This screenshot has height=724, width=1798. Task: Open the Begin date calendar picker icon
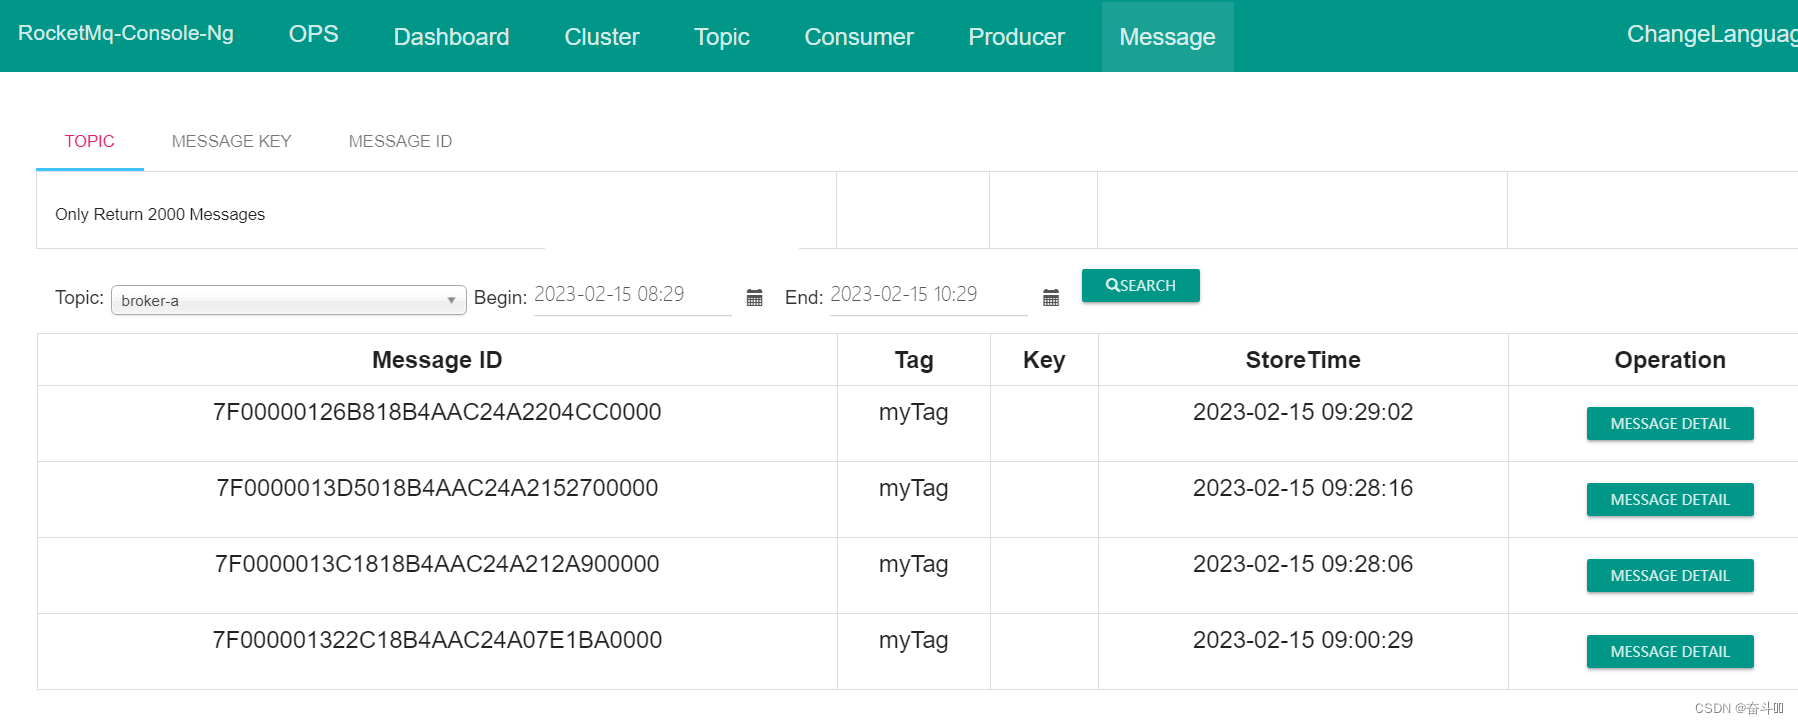coord(755,297)
